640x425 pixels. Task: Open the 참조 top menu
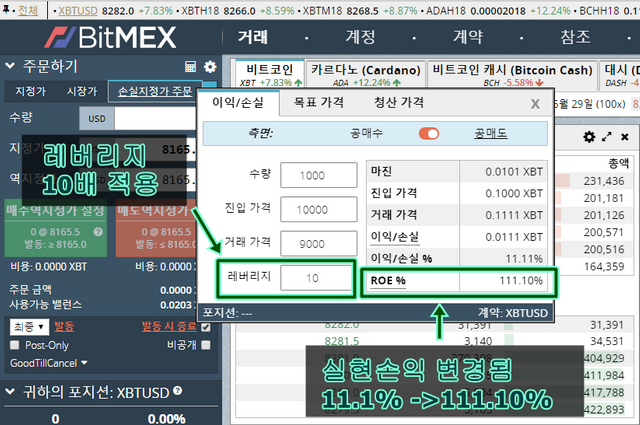tap(575, 37)
